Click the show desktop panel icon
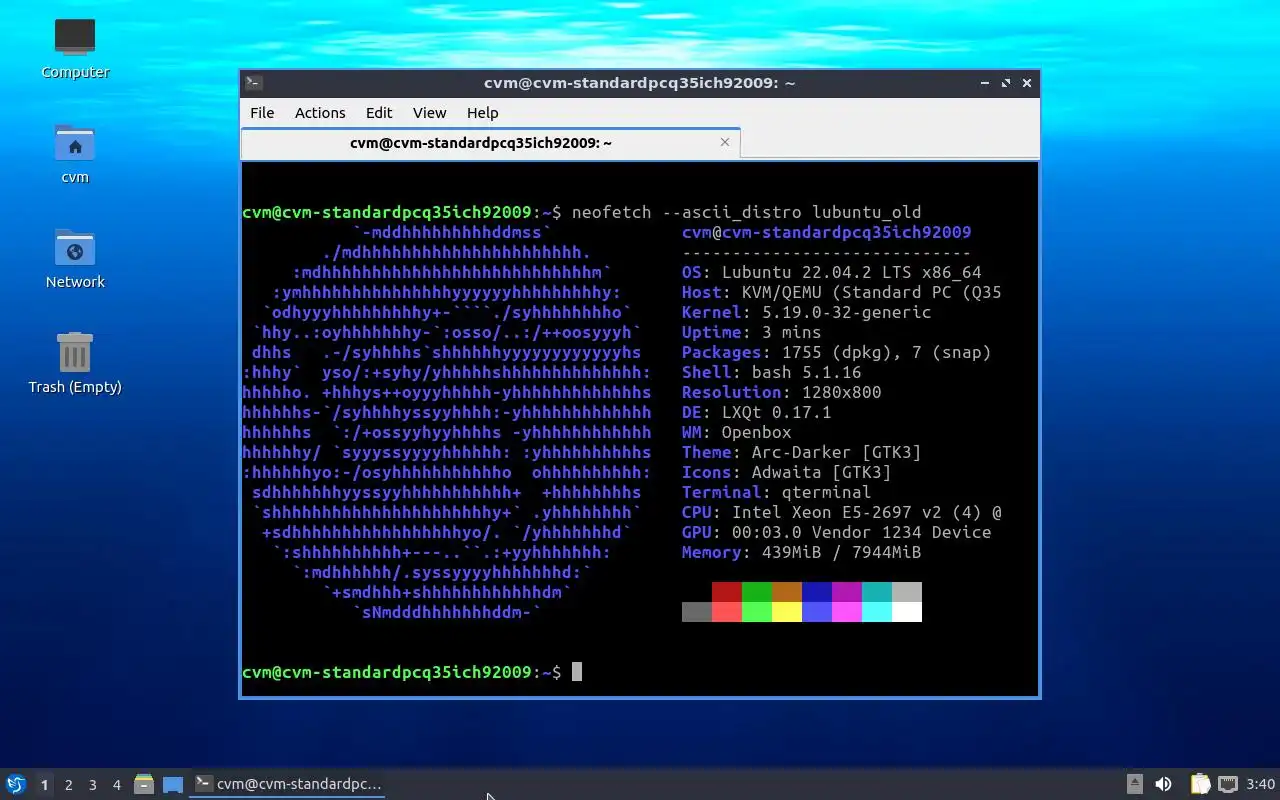This screenshot has width=1280, height=800. click(173, 784)
